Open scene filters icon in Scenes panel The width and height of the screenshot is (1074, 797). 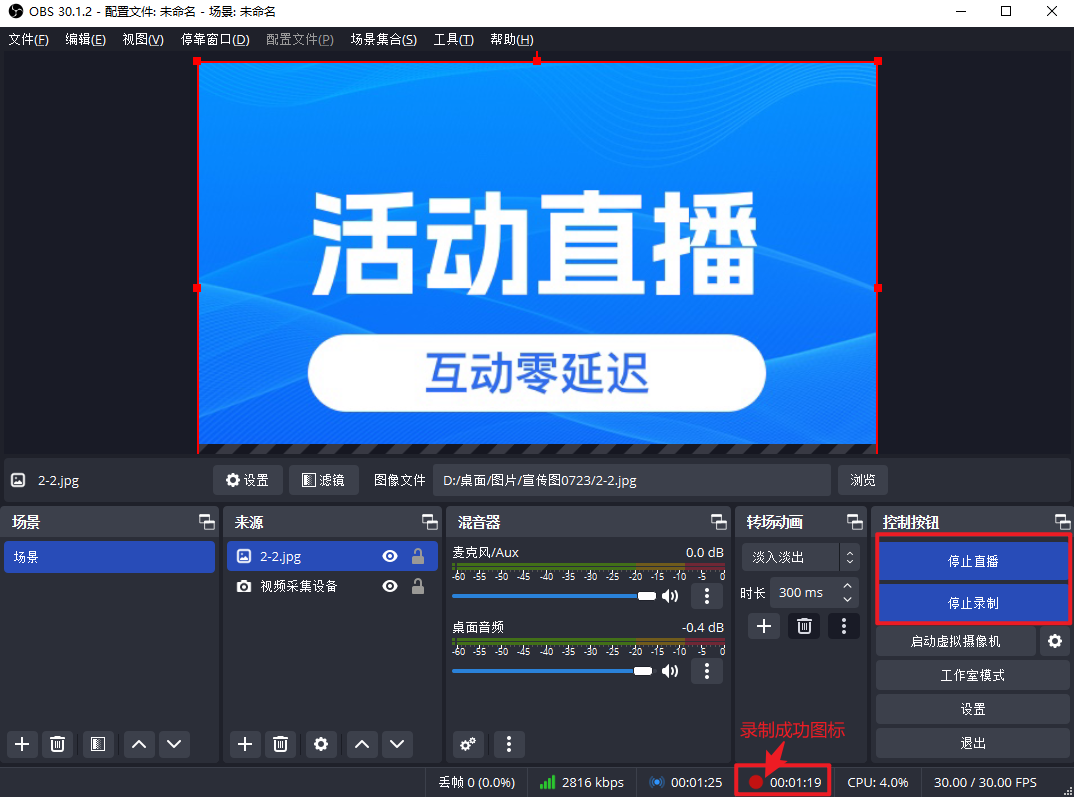tap(97, 744)
